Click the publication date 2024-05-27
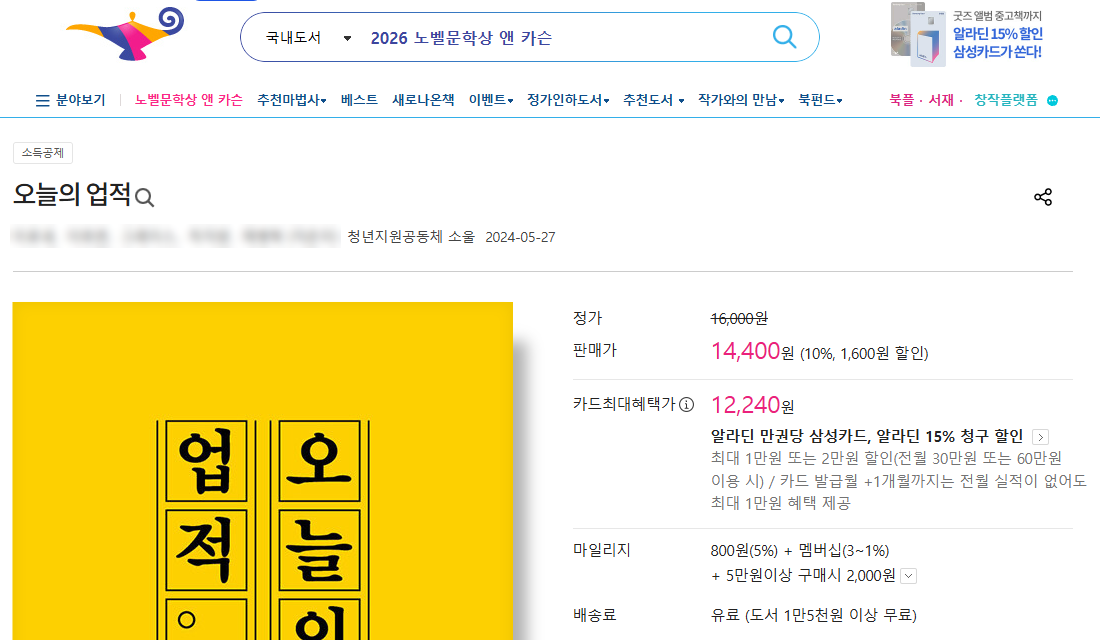This screenshot has height=640, width=1100. pos(521,237)
